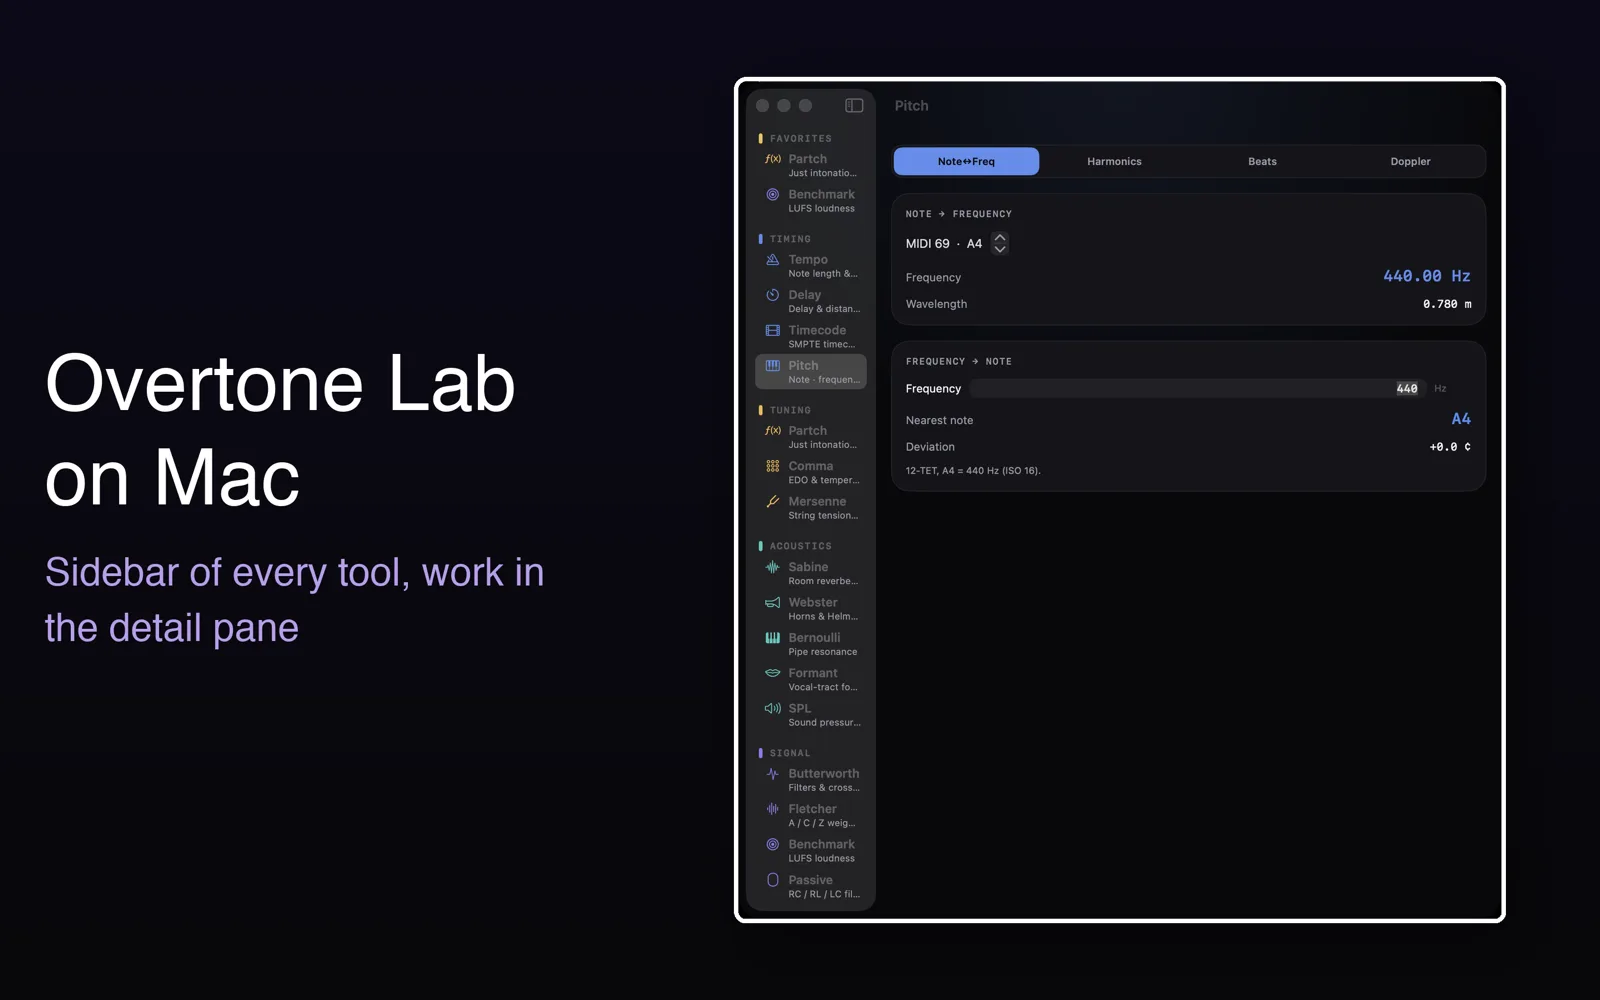
Task: Click the A4 nearest note value
Action: pos(1461,419)
